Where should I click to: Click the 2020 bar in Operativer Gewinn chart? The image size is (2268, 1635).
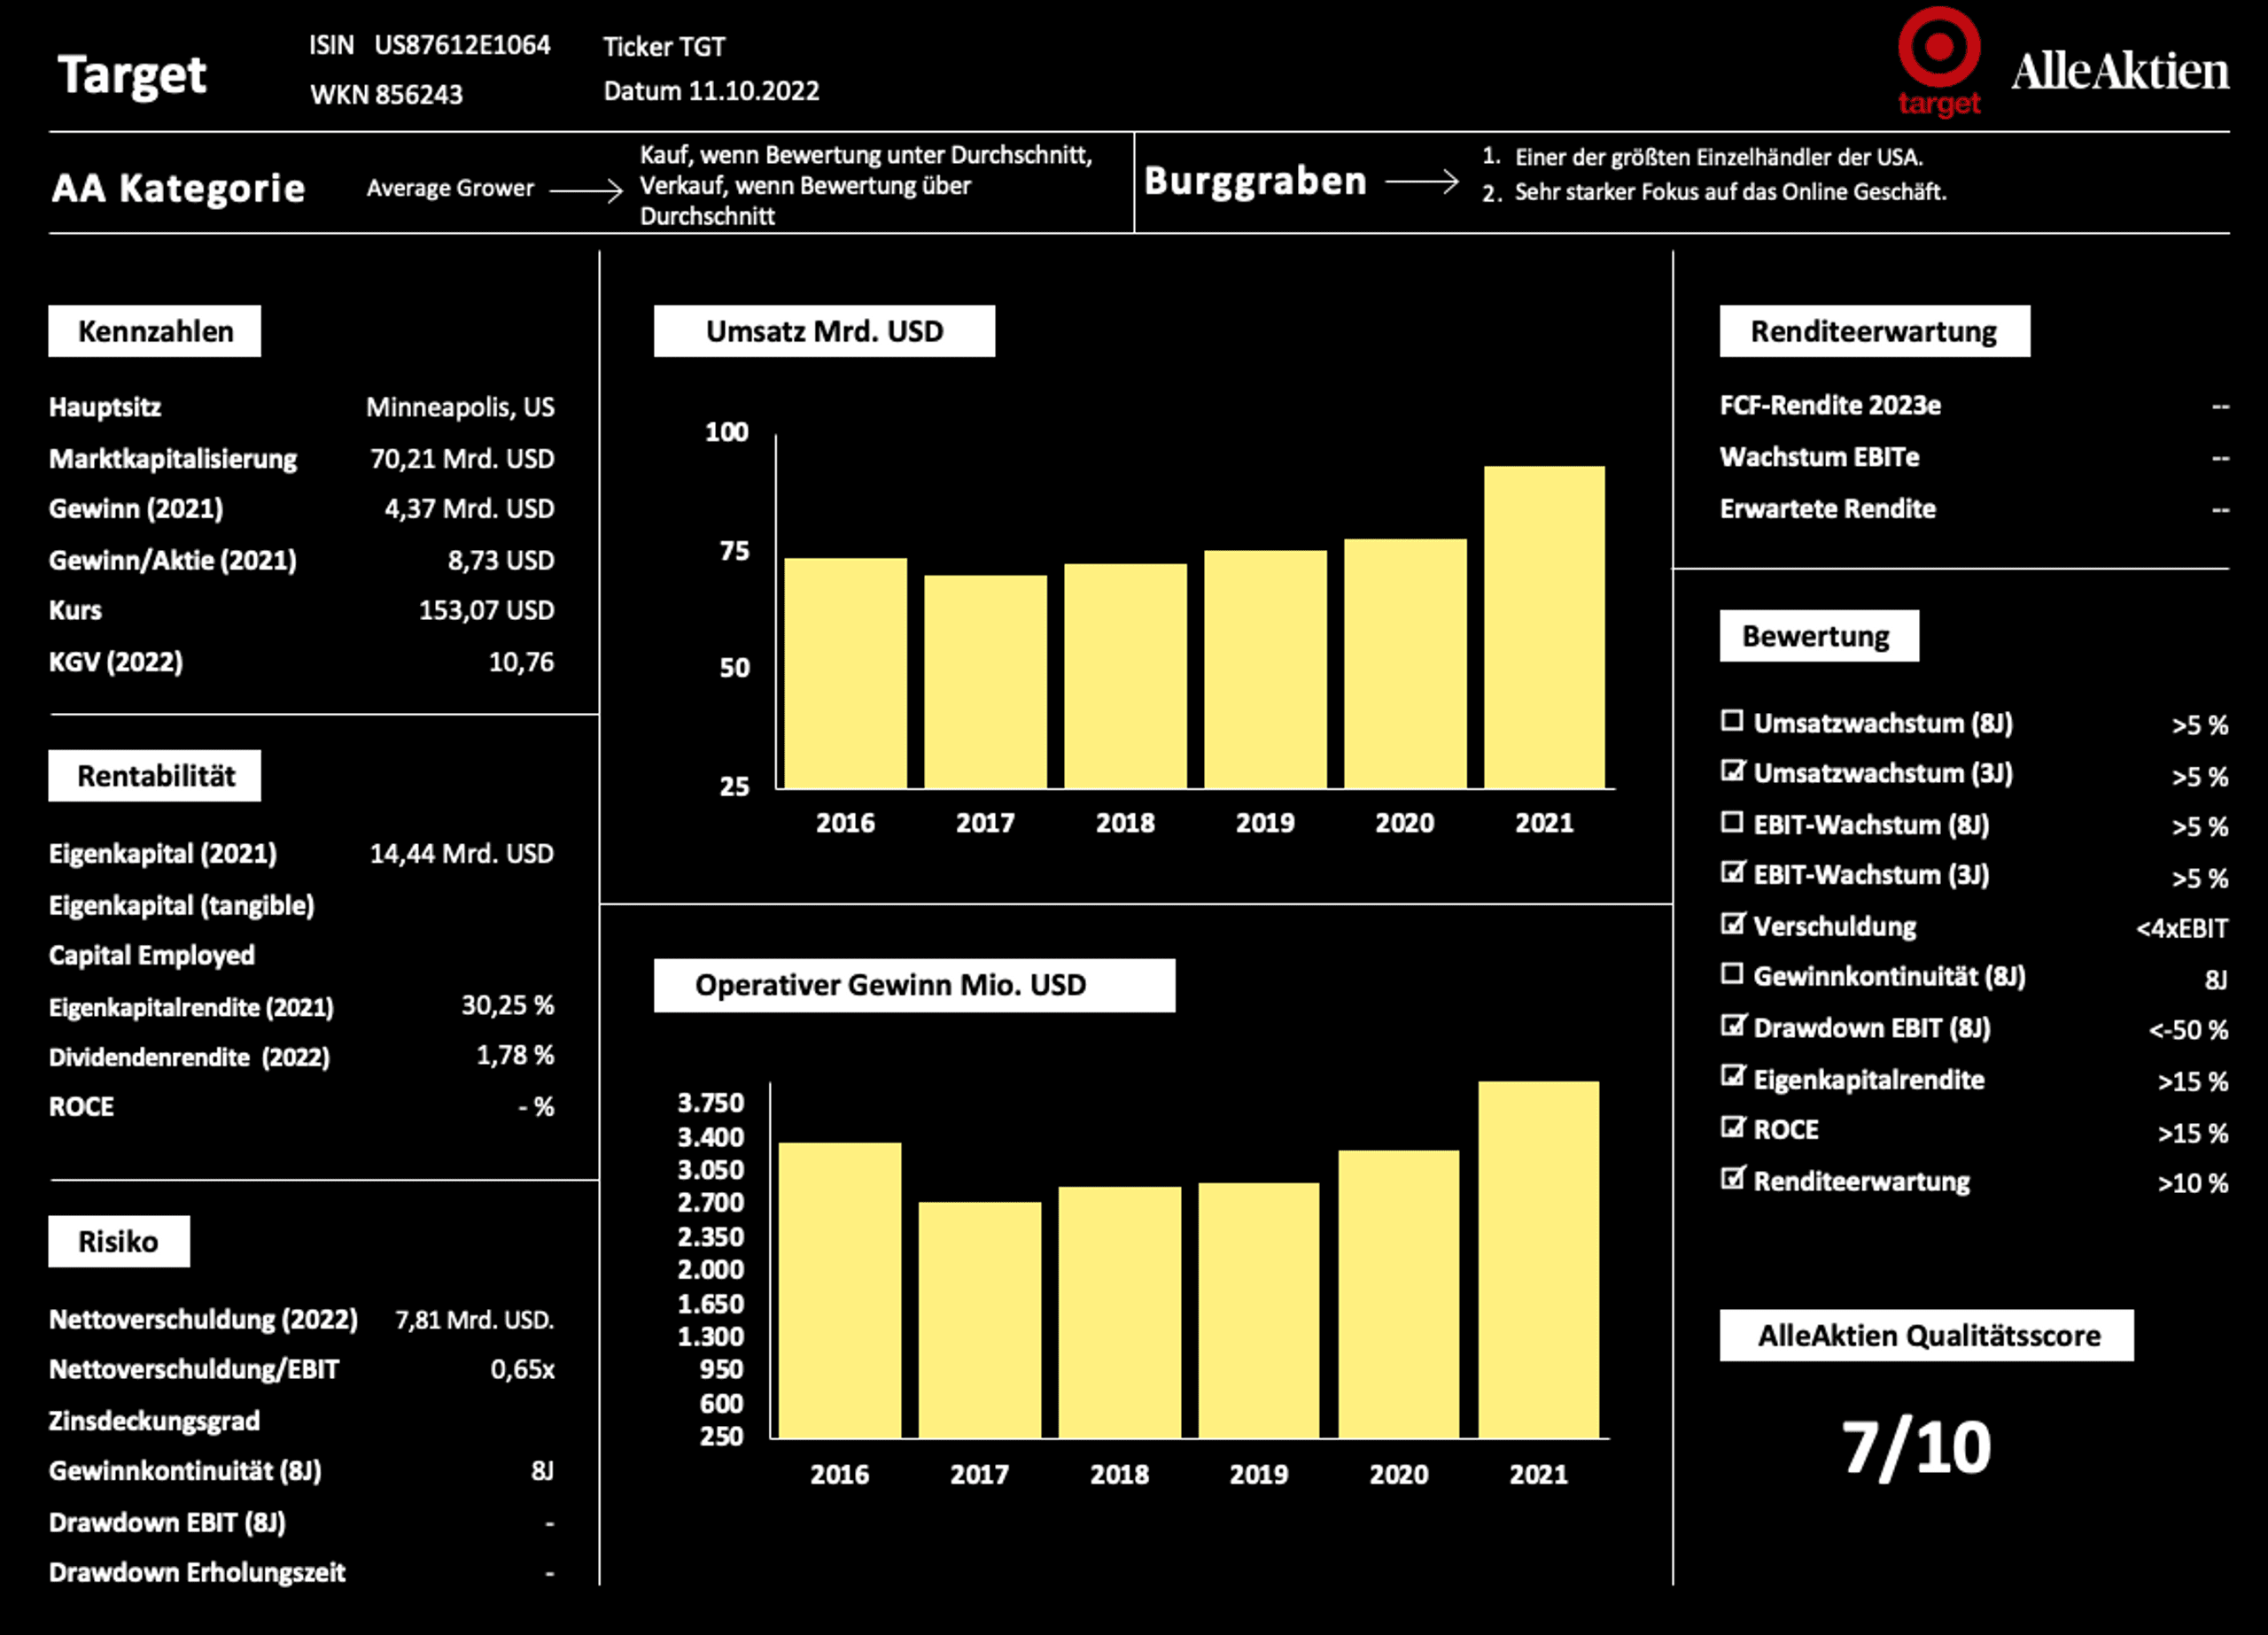point(1398,1294)
